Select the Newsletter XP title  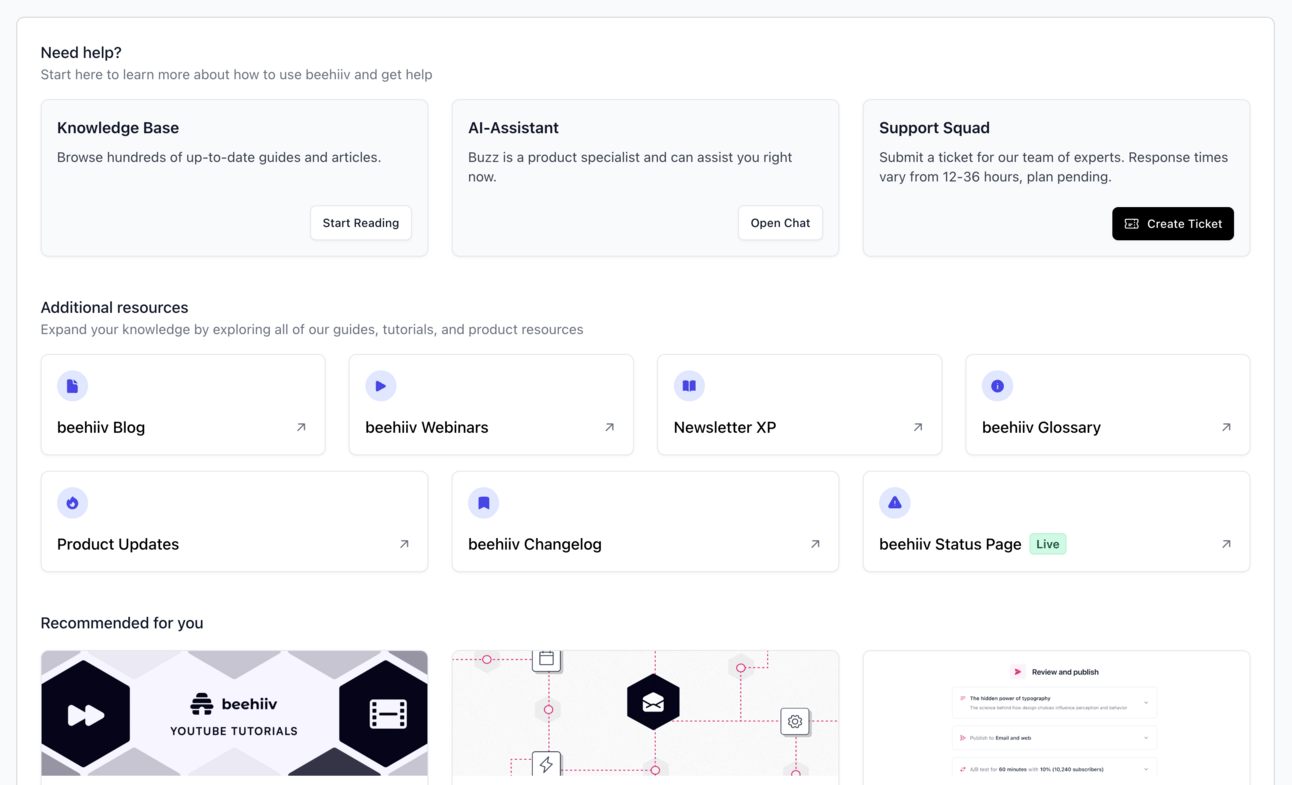tap(725, 427)
